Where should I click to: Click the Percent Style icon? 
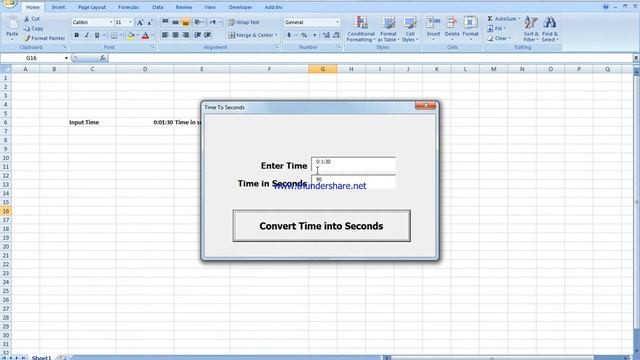click(x=304, y=36)
